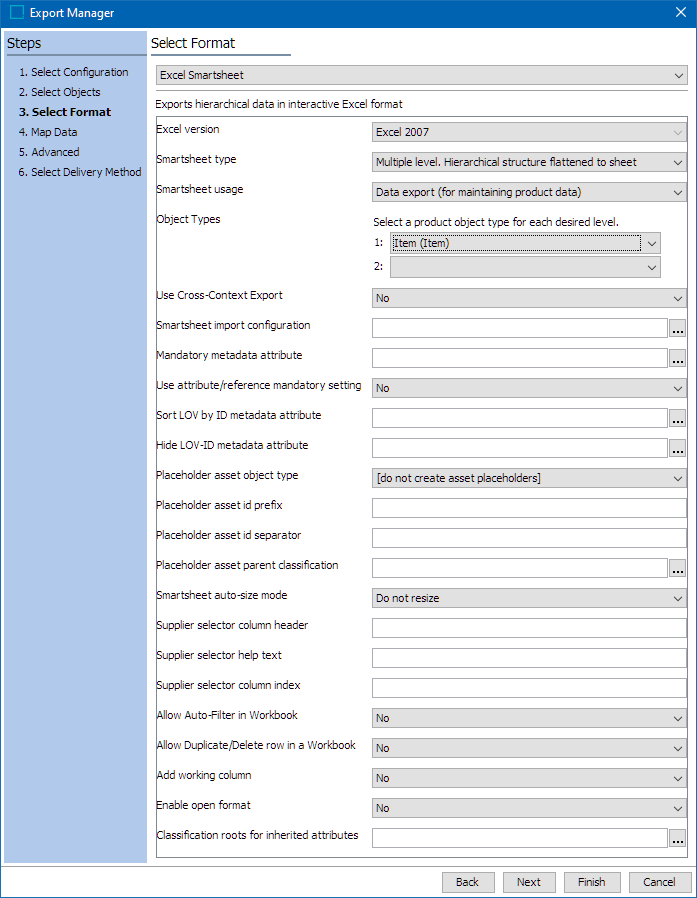Click ellipsis beside Hide LOV-ID metadata attribute
This screenshot has width=697, height=898.
coord(678,448)
